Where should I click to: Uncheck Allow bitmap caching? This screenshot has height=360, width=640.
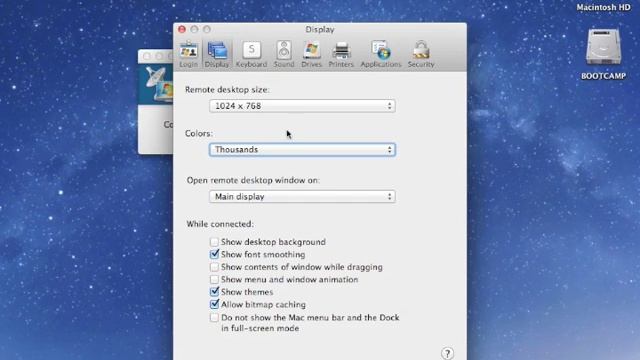(214, 304)
